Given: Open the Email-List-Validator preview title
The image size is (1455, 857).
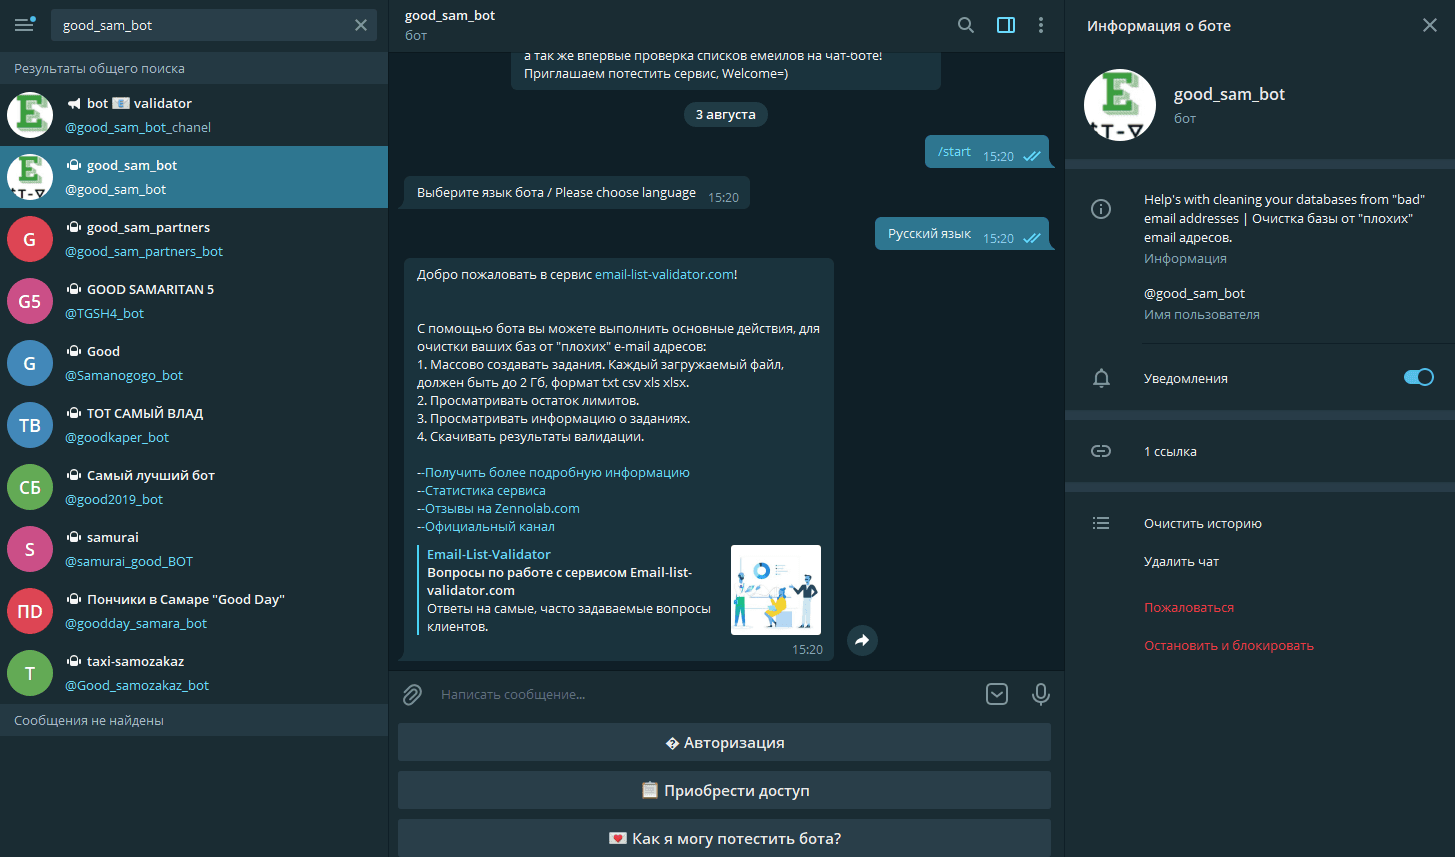Looking at the screenshot, I should (489, 554).
